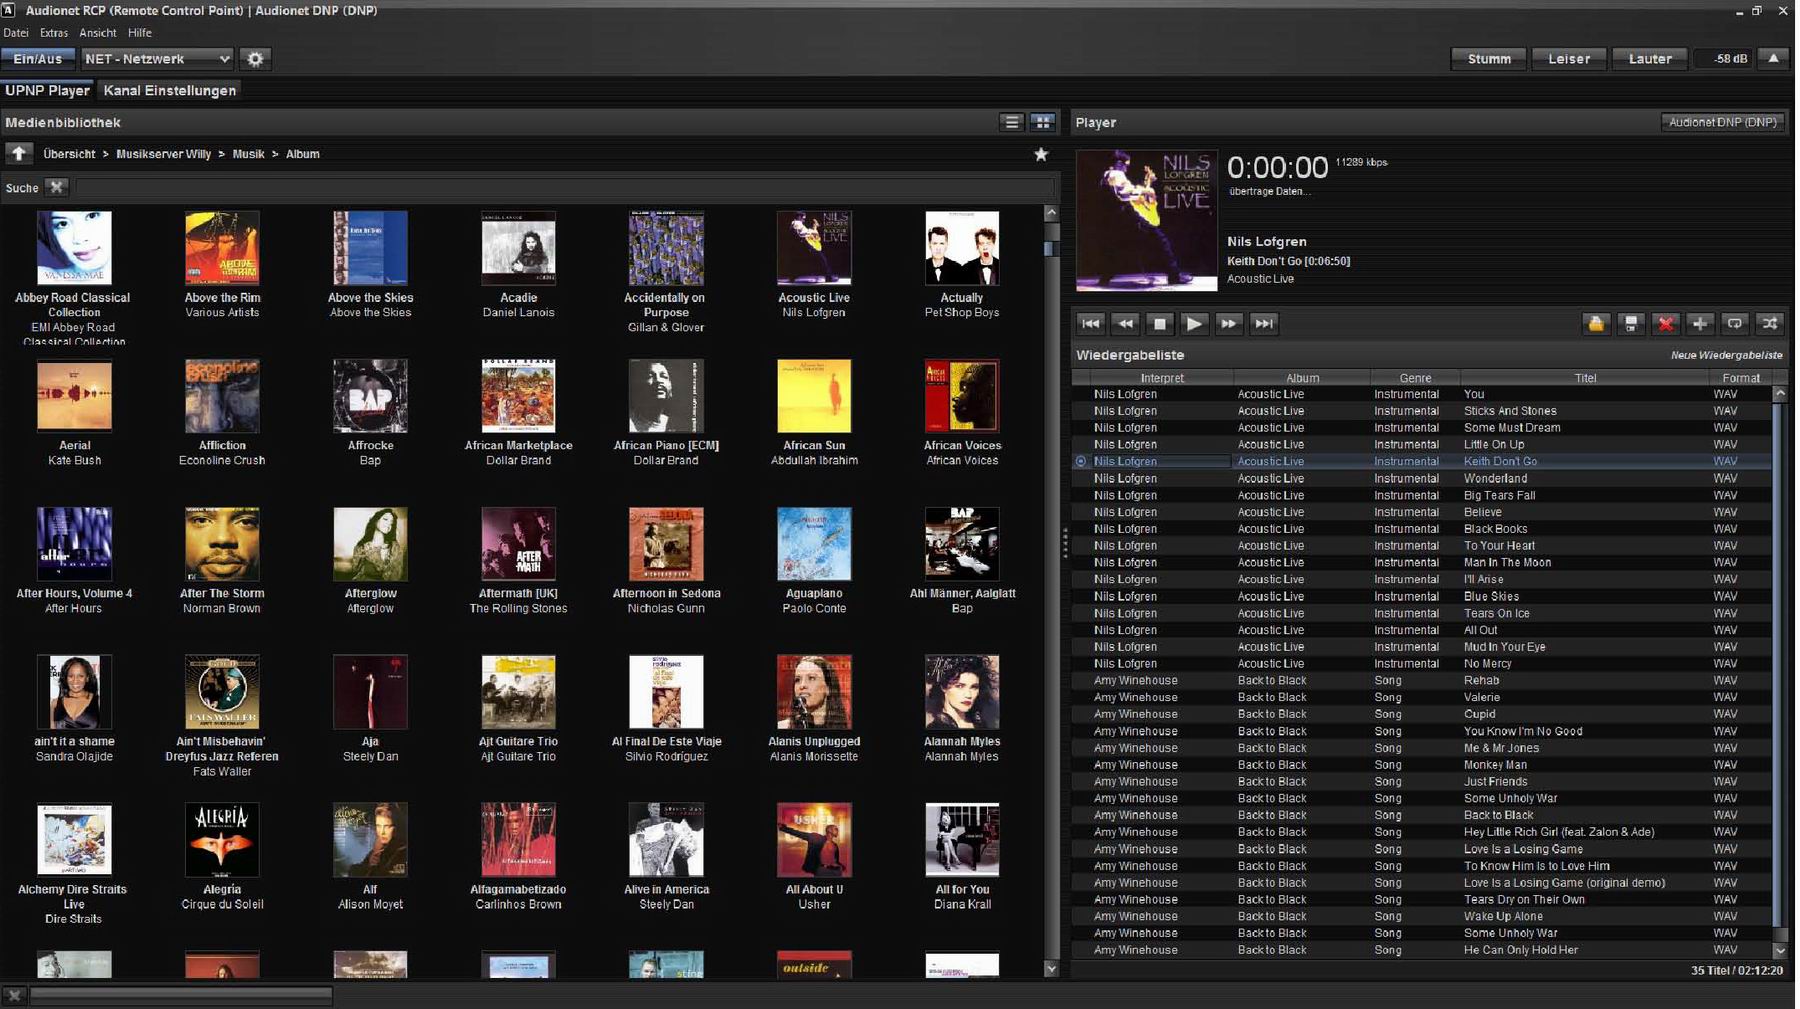The width and height of the screenshot is (1800, 1009).
Task: Skip to the next track
Action: click(1264, 323)
